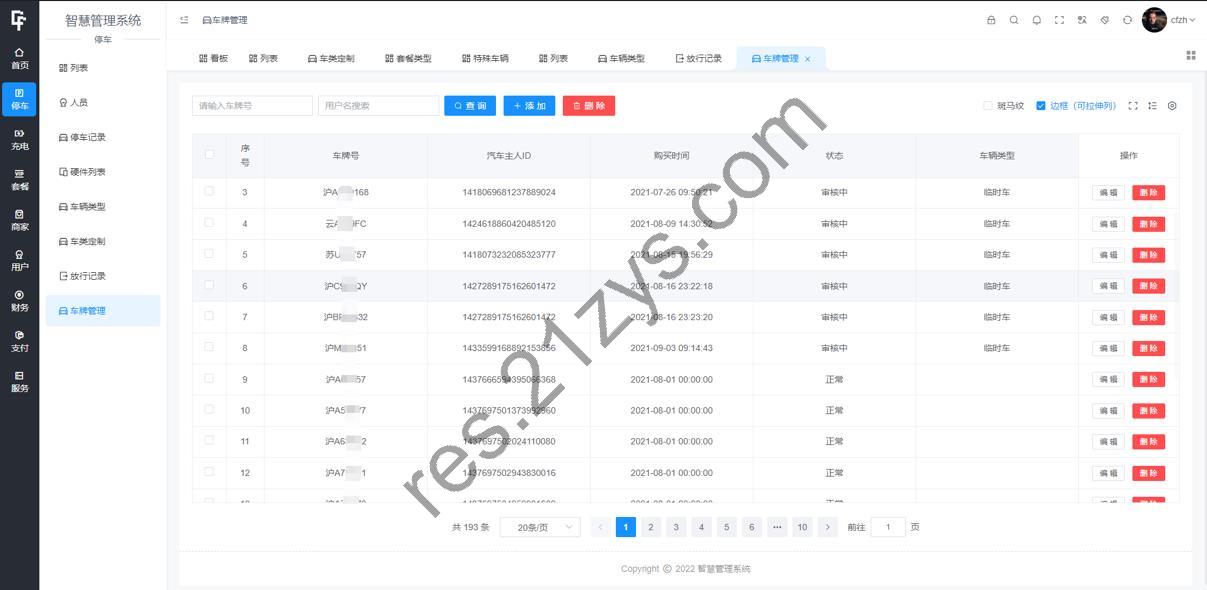Switch to the 特殊车辆 tab

click(485, 58)
